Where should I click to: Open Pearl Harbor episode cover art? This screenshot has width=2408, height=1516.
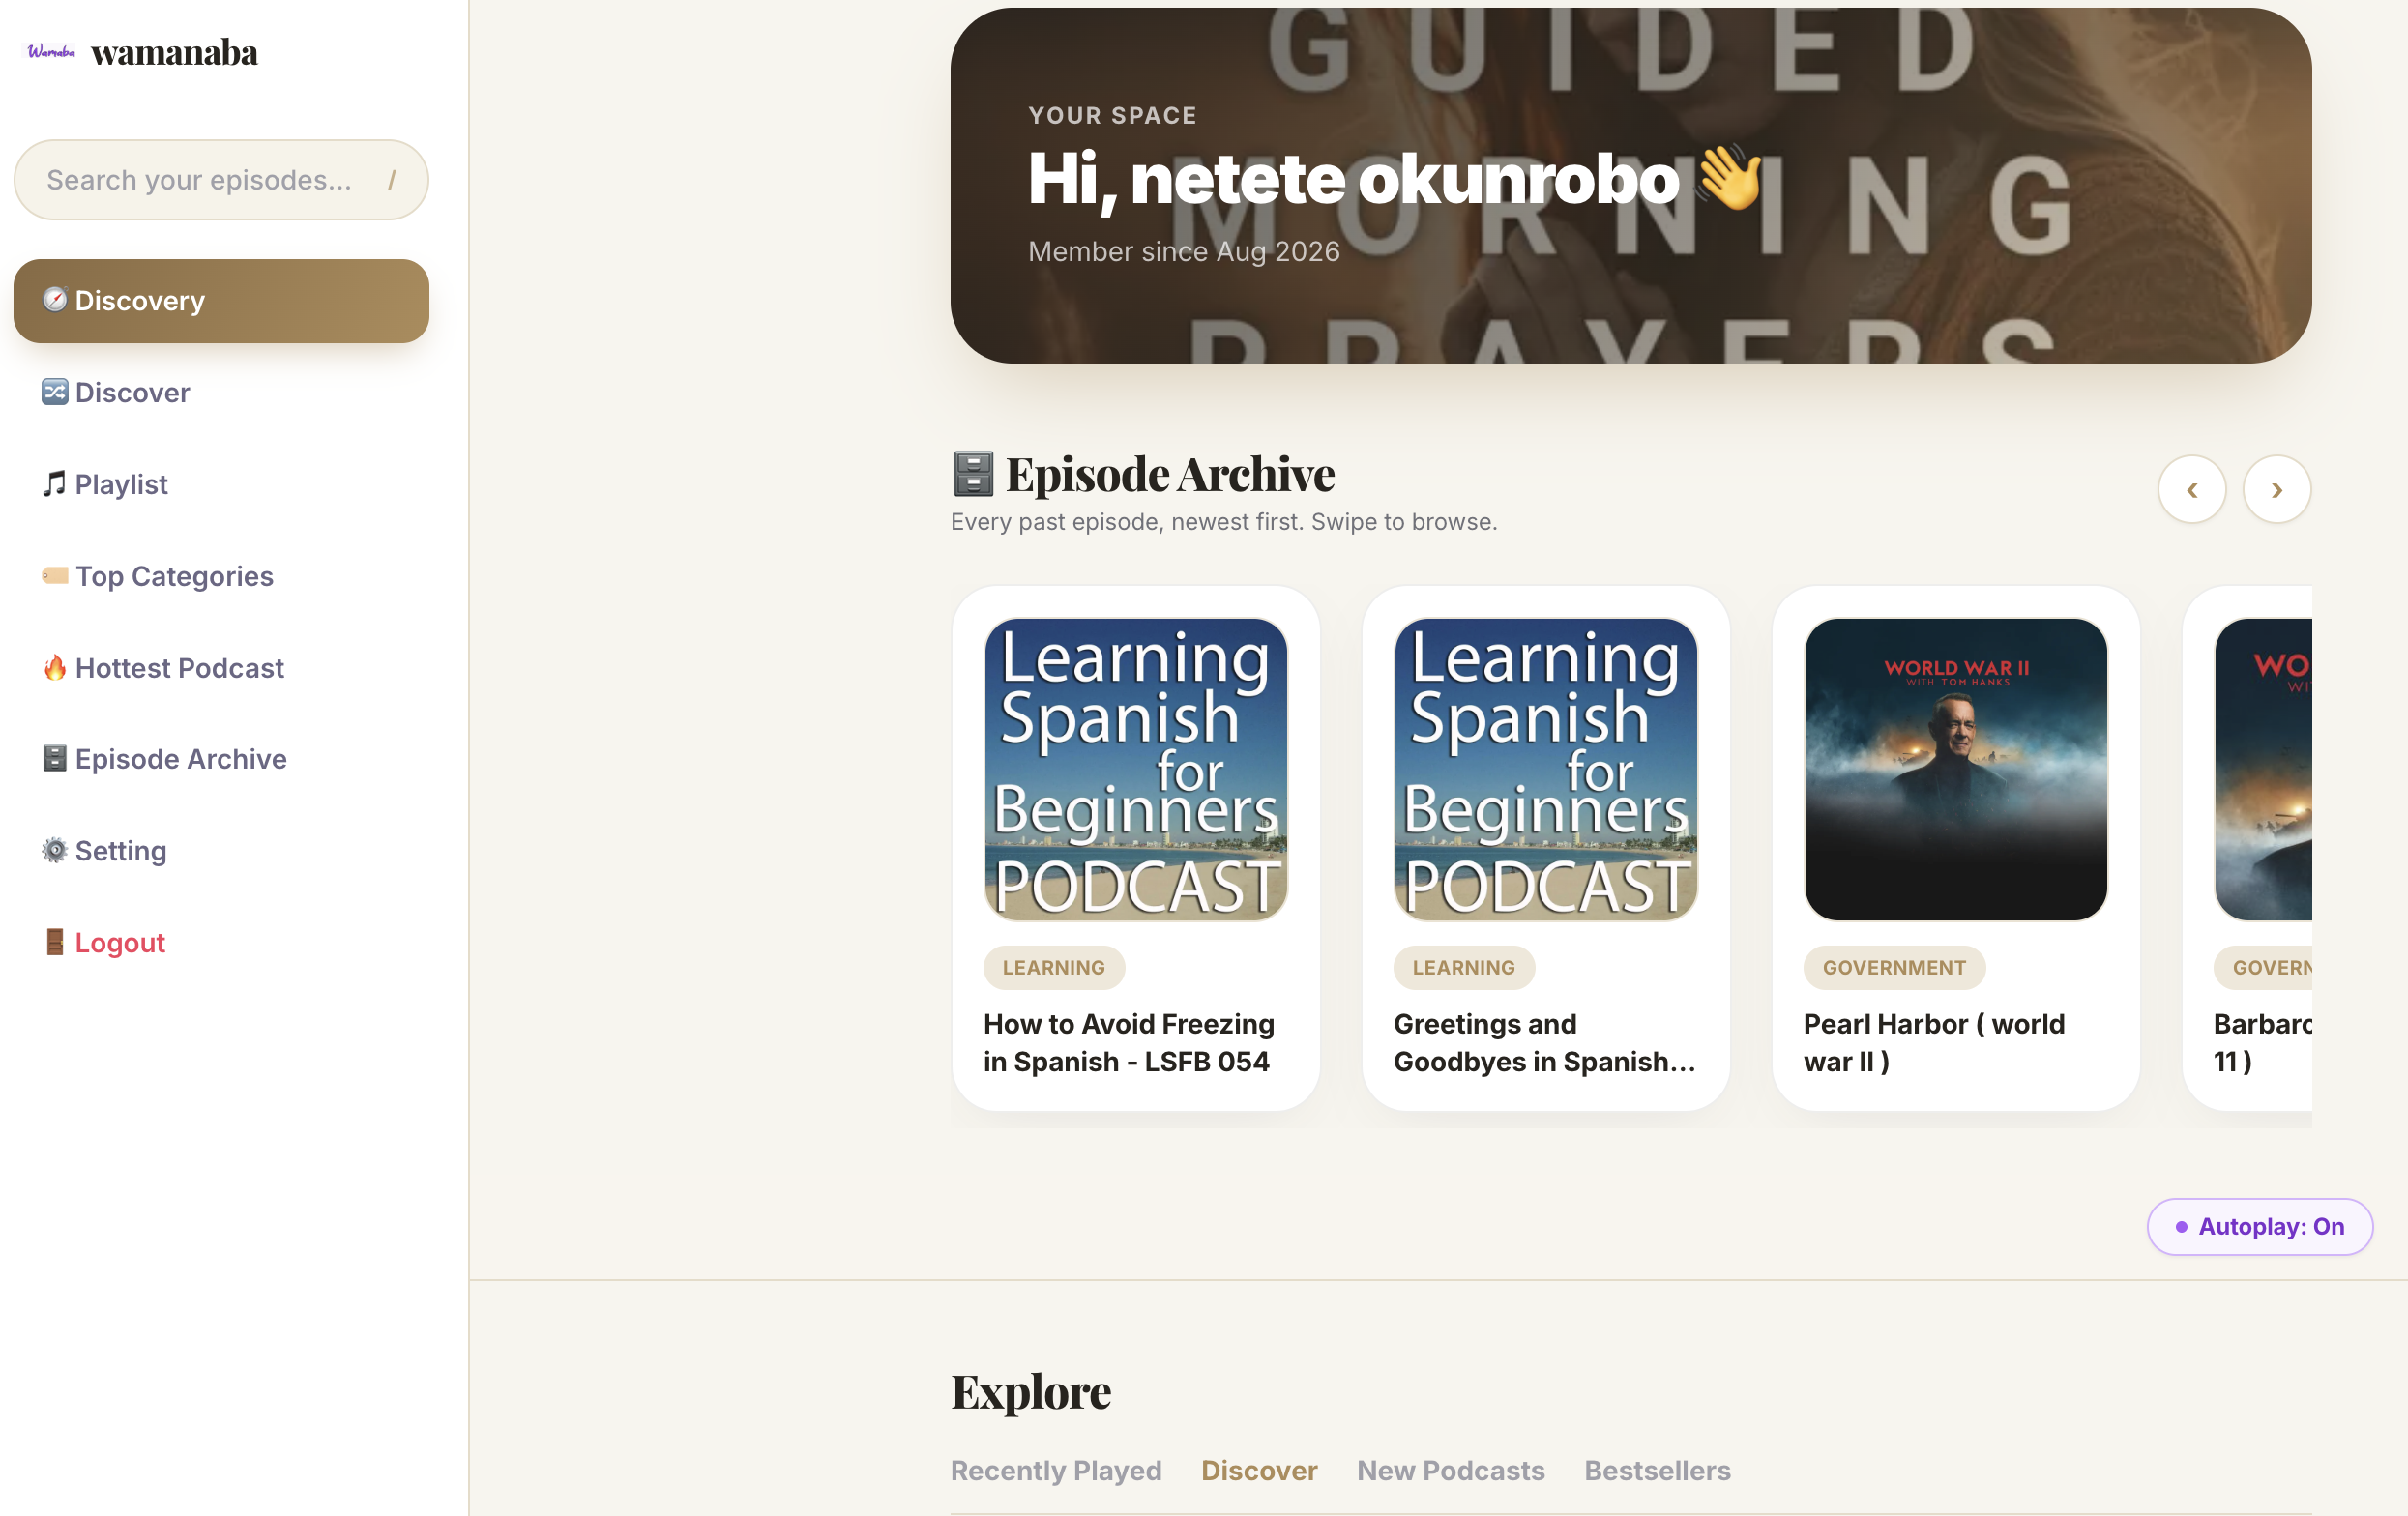pyautogui.click(x=1956, y=769)
